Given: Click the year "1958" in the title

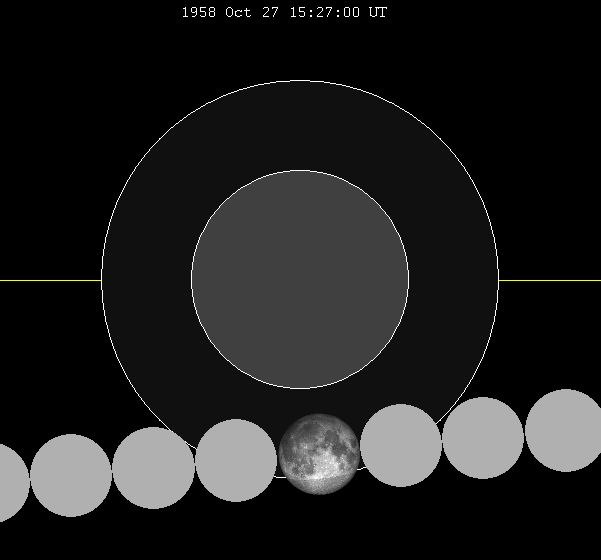Looking at the screenshot, I should (x=199, y=13).
